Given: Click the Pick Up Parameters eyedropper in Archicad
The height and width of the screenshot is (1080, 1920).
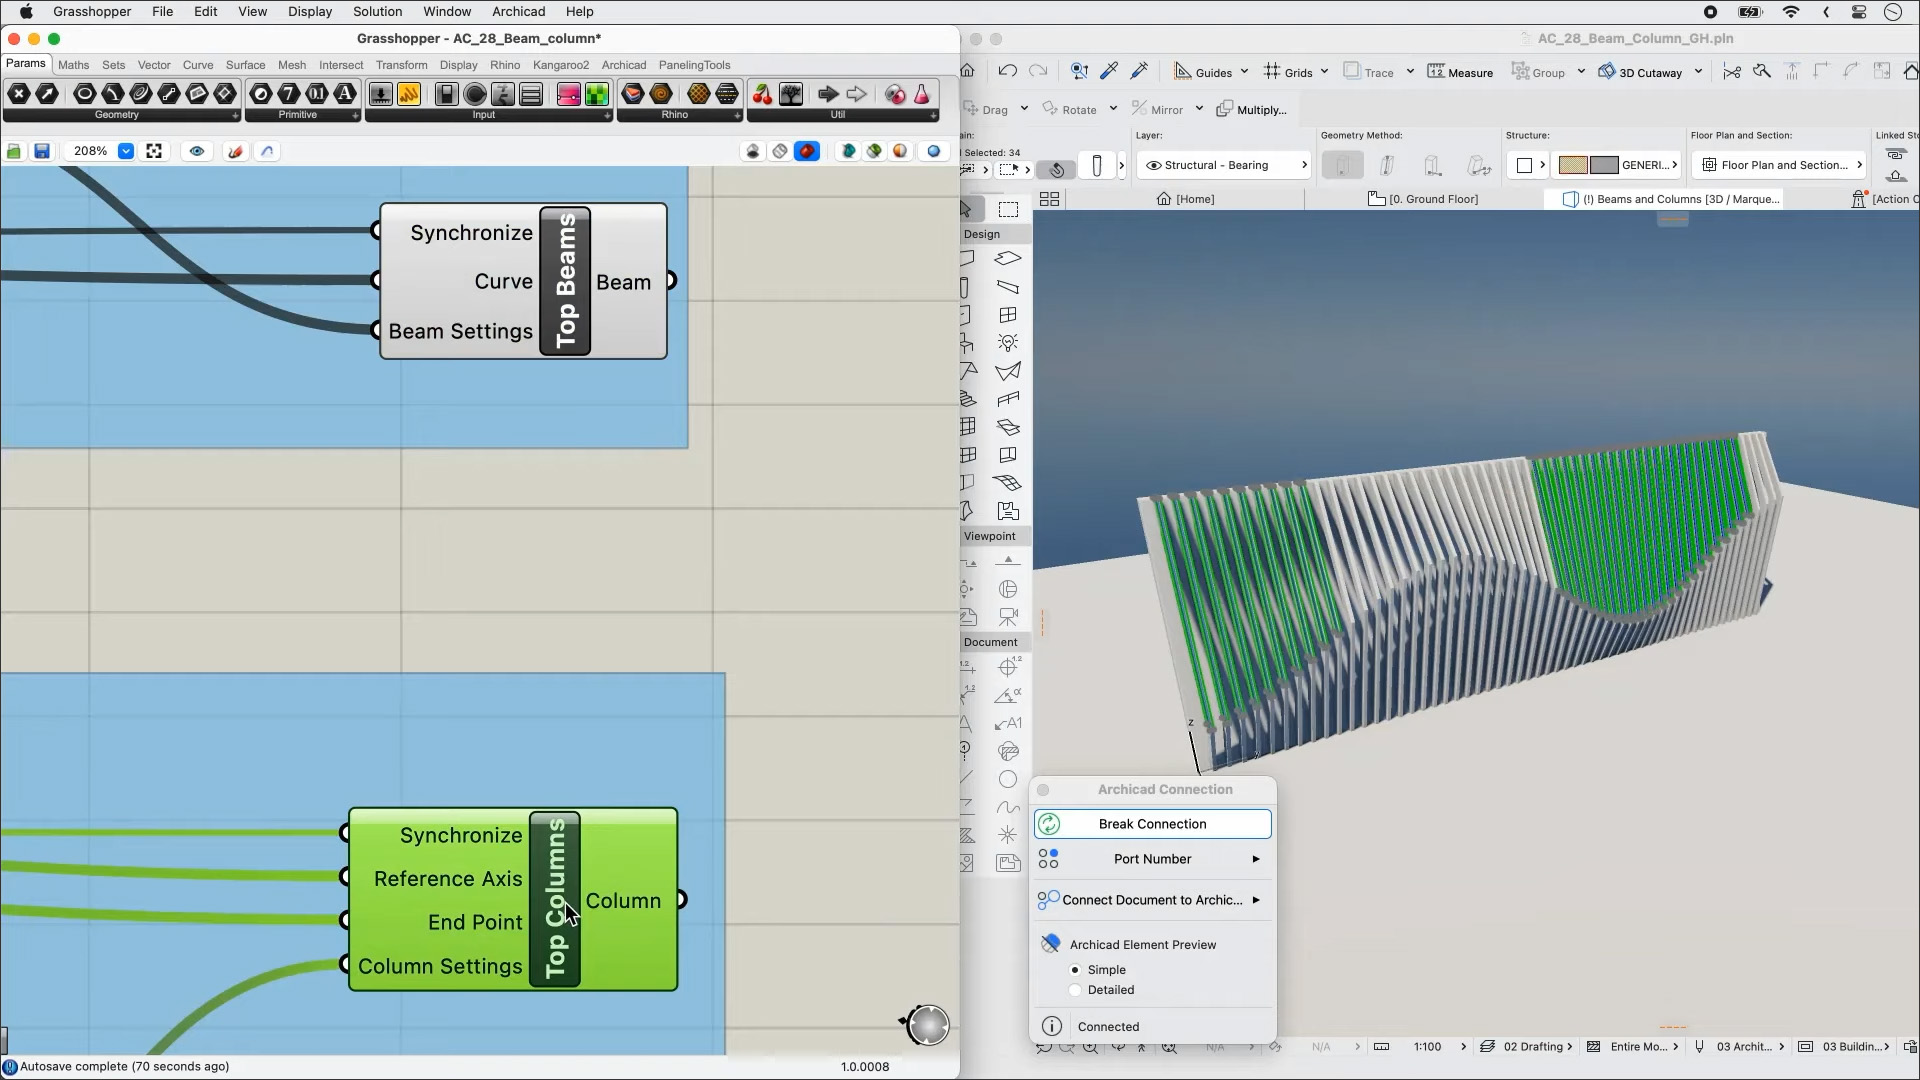Looking at the screenshot, I should [1109, 71].
